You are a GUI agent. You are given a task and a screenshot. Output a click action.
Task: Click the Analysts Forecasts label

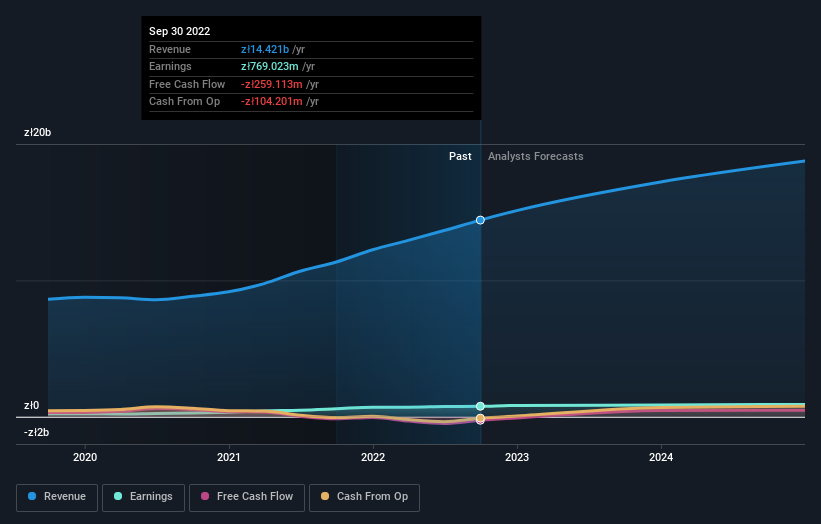[536, 156]
